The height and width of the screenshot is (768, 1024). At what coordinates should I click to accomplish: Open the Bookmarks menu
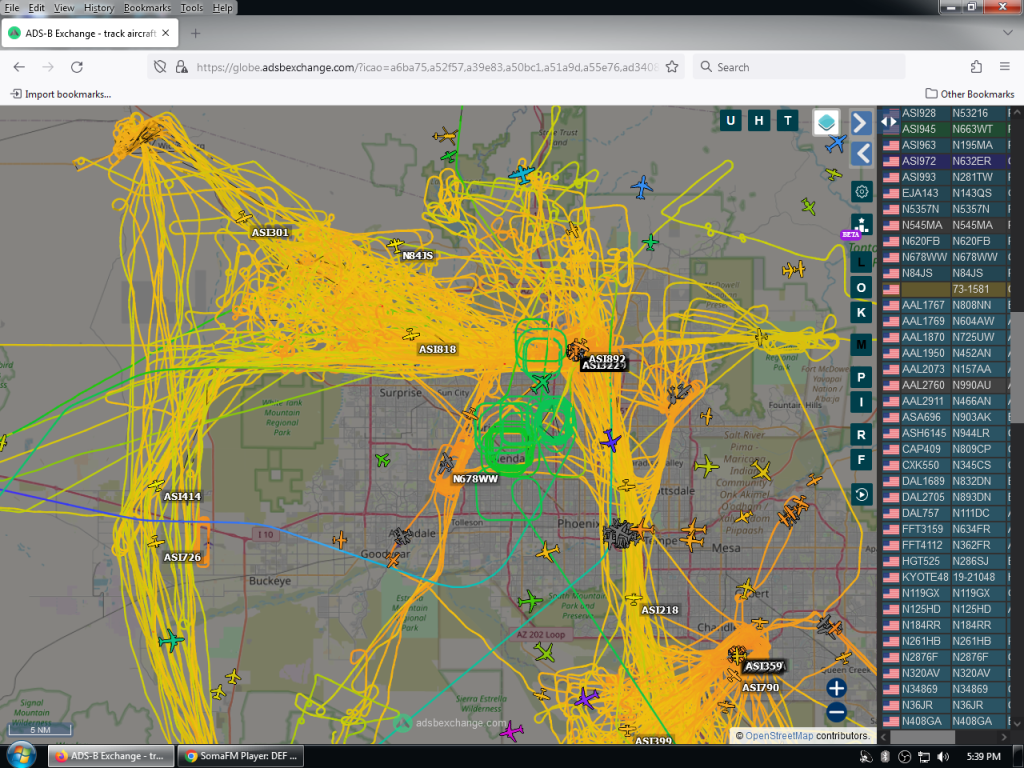[147, 8]
